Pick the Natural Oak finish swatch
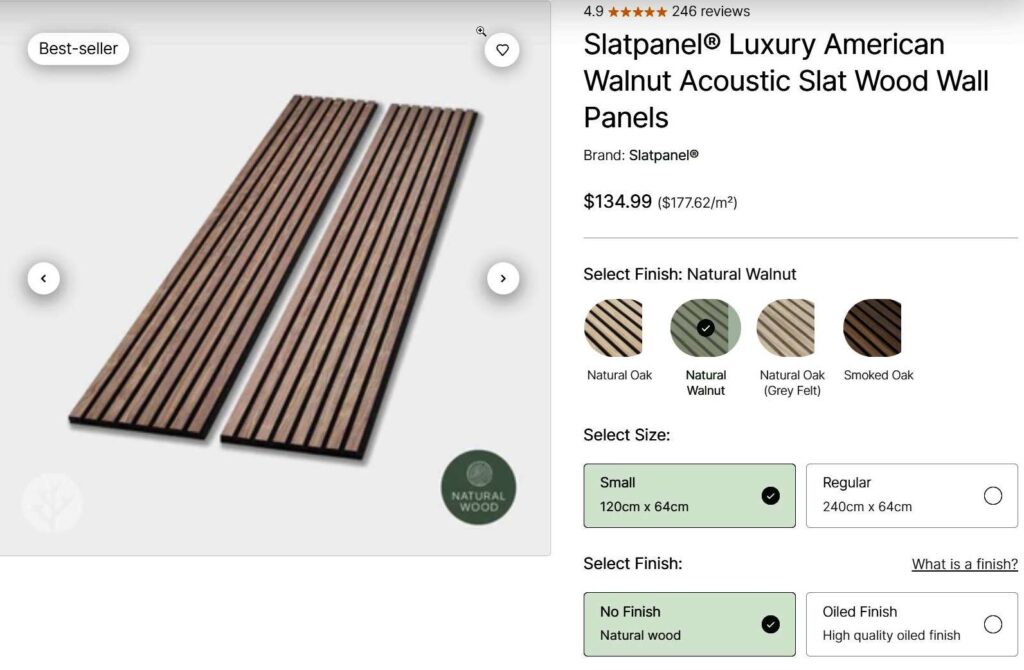 tap(614, 328)
